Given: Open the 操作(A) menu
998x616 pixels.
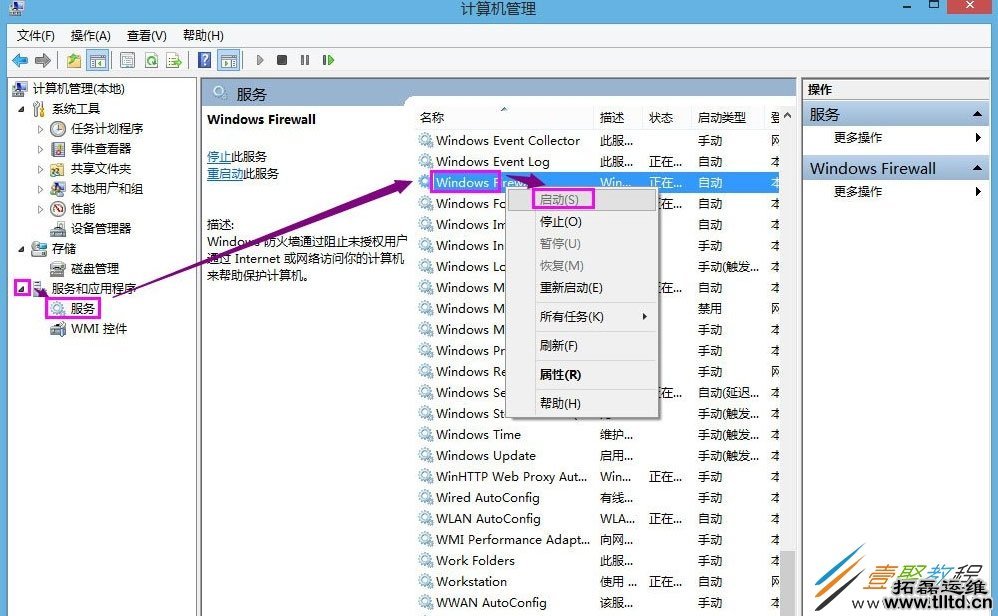Looking at the screenshot, I should pos(90,35).
